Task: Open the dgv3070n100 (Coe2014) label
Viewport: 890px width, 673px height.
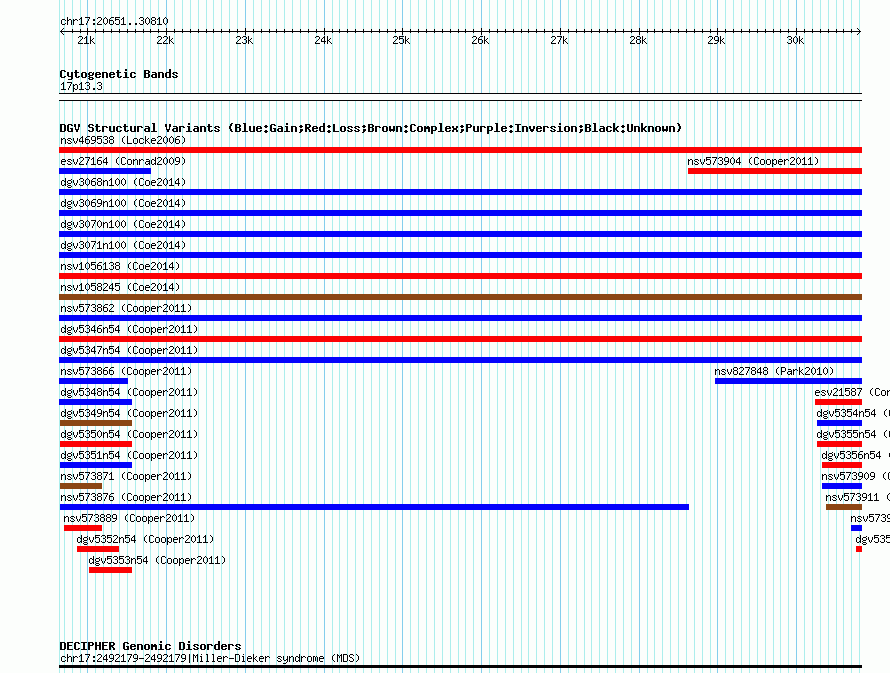Action: (123, 224)
